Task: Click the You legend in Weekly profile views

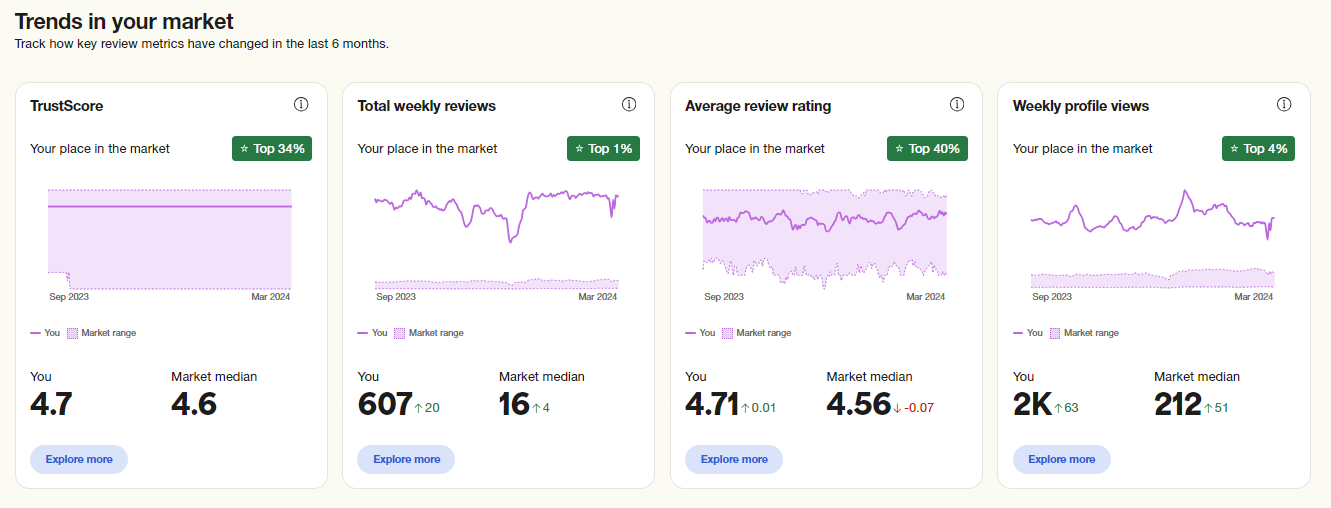Action: (x=1028, y=333)
